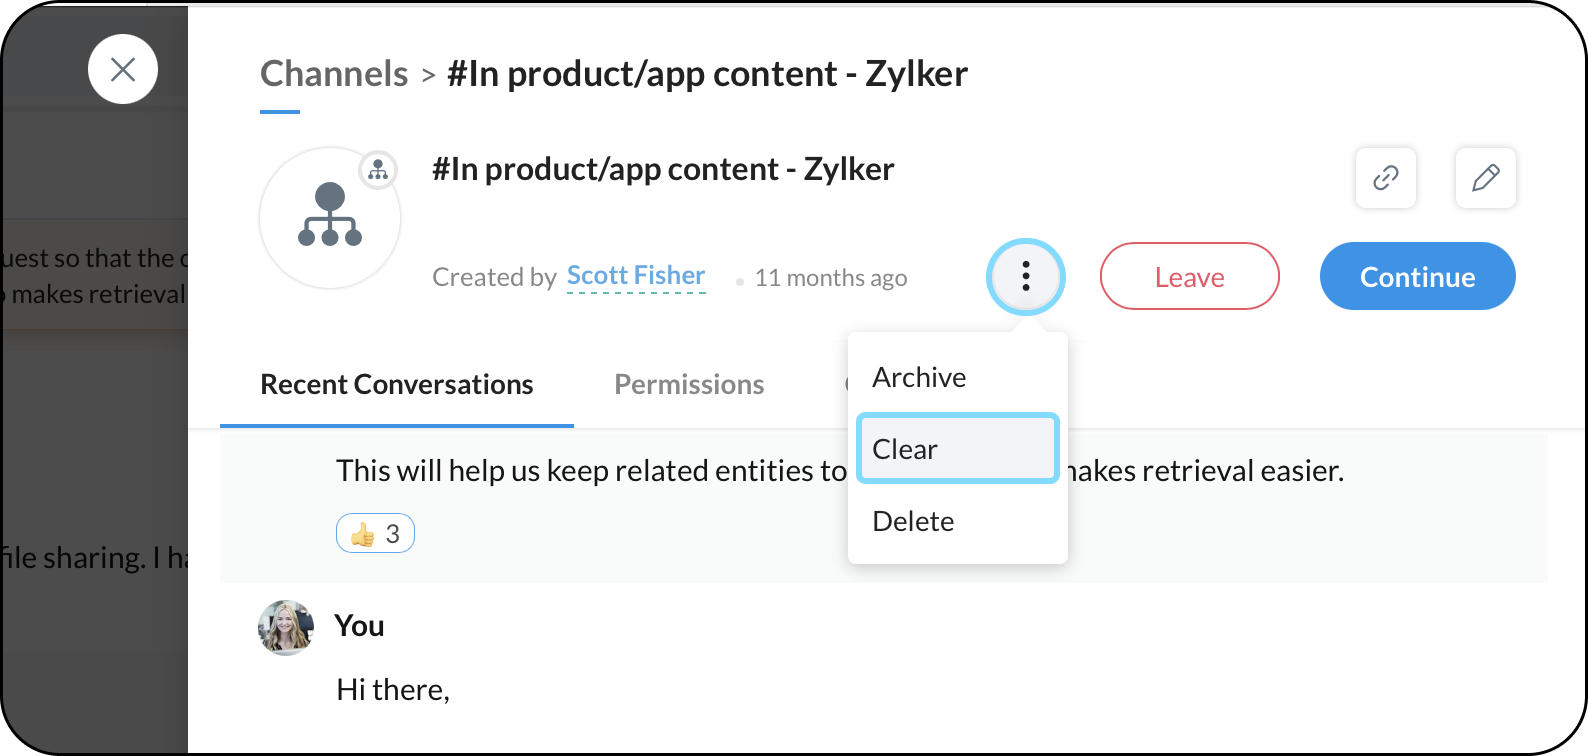Open the Permissions tab
1588x756 pixels.
[x=689, y=385]
